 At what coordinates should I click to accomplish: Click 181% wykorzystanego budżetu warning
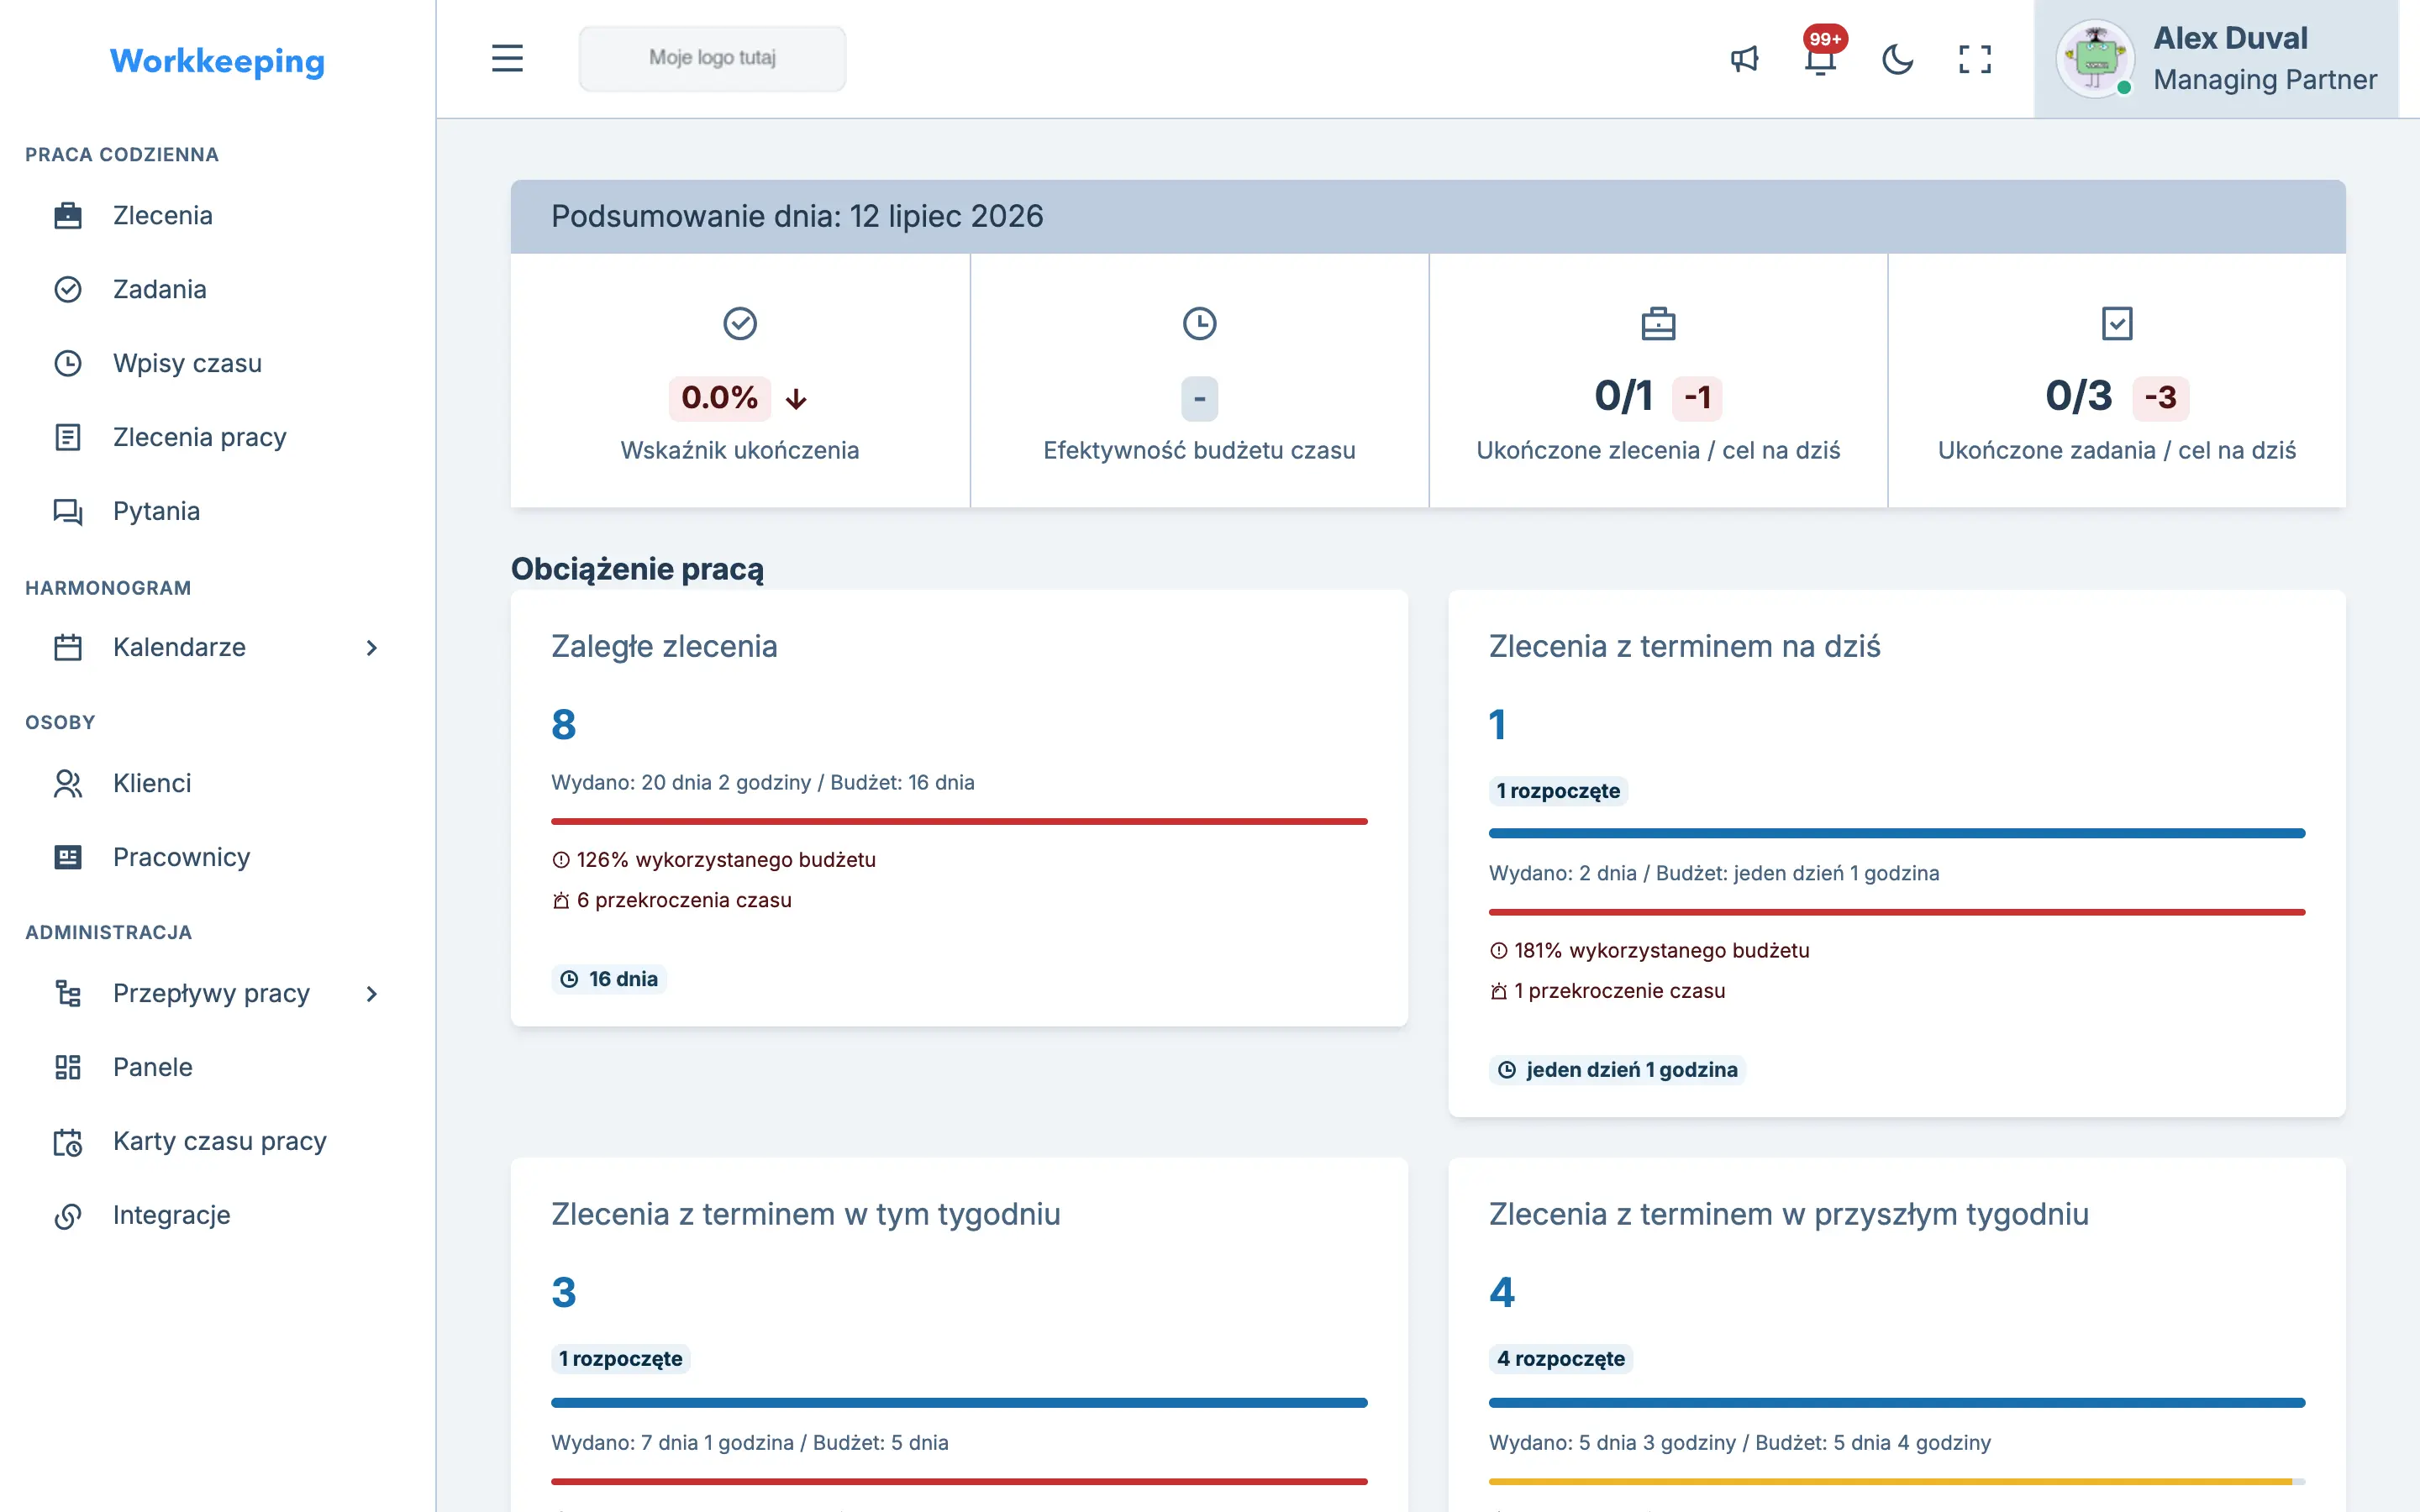[1650, 951]
